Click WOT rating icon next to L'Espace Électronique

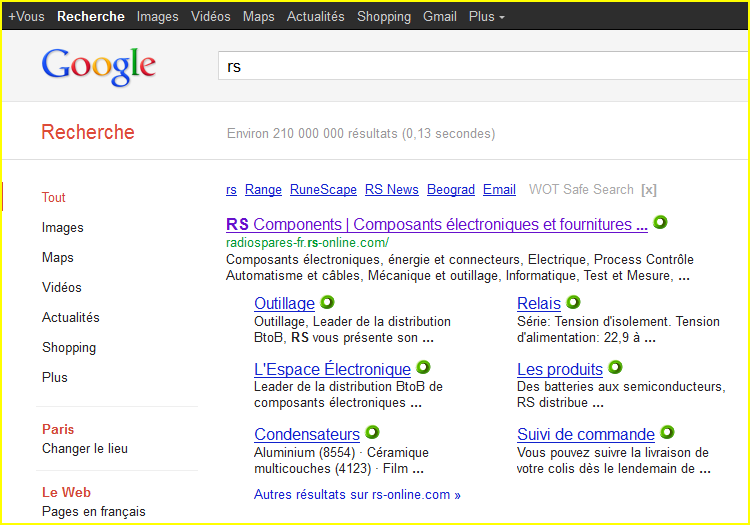[423, 367]
